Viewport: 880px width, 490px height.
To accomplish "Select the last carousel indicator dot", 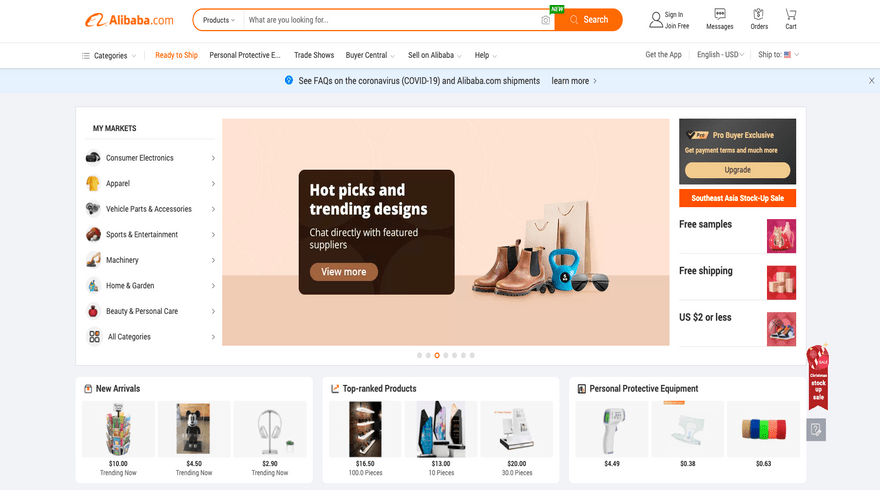I will click(472, 355).
